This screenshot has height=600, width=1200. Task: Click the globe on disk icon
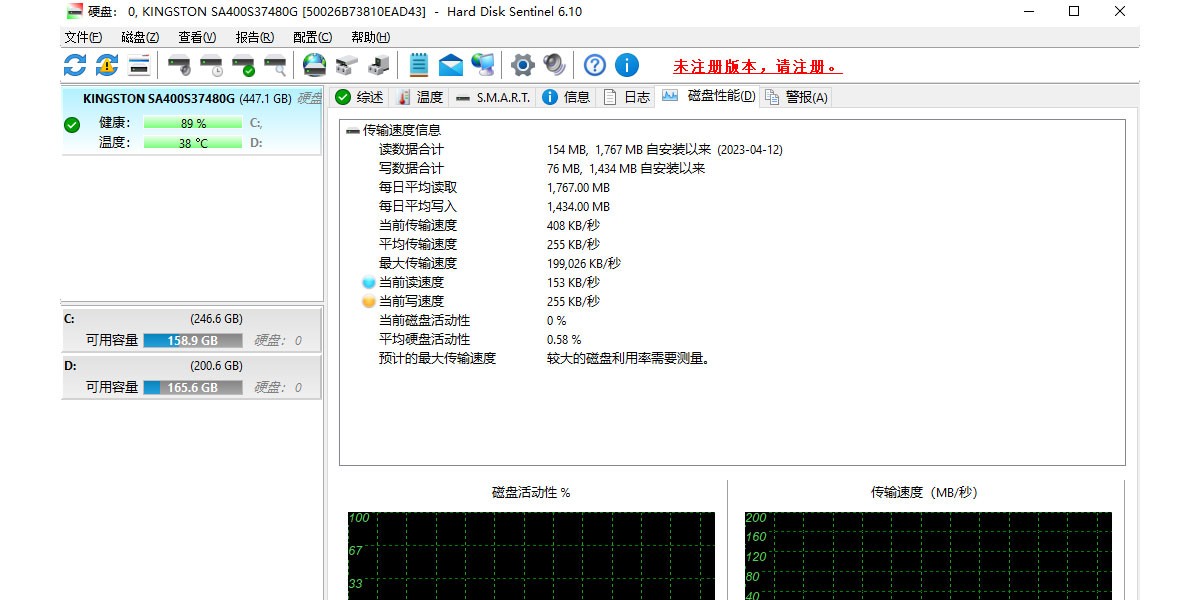(314, 66)
